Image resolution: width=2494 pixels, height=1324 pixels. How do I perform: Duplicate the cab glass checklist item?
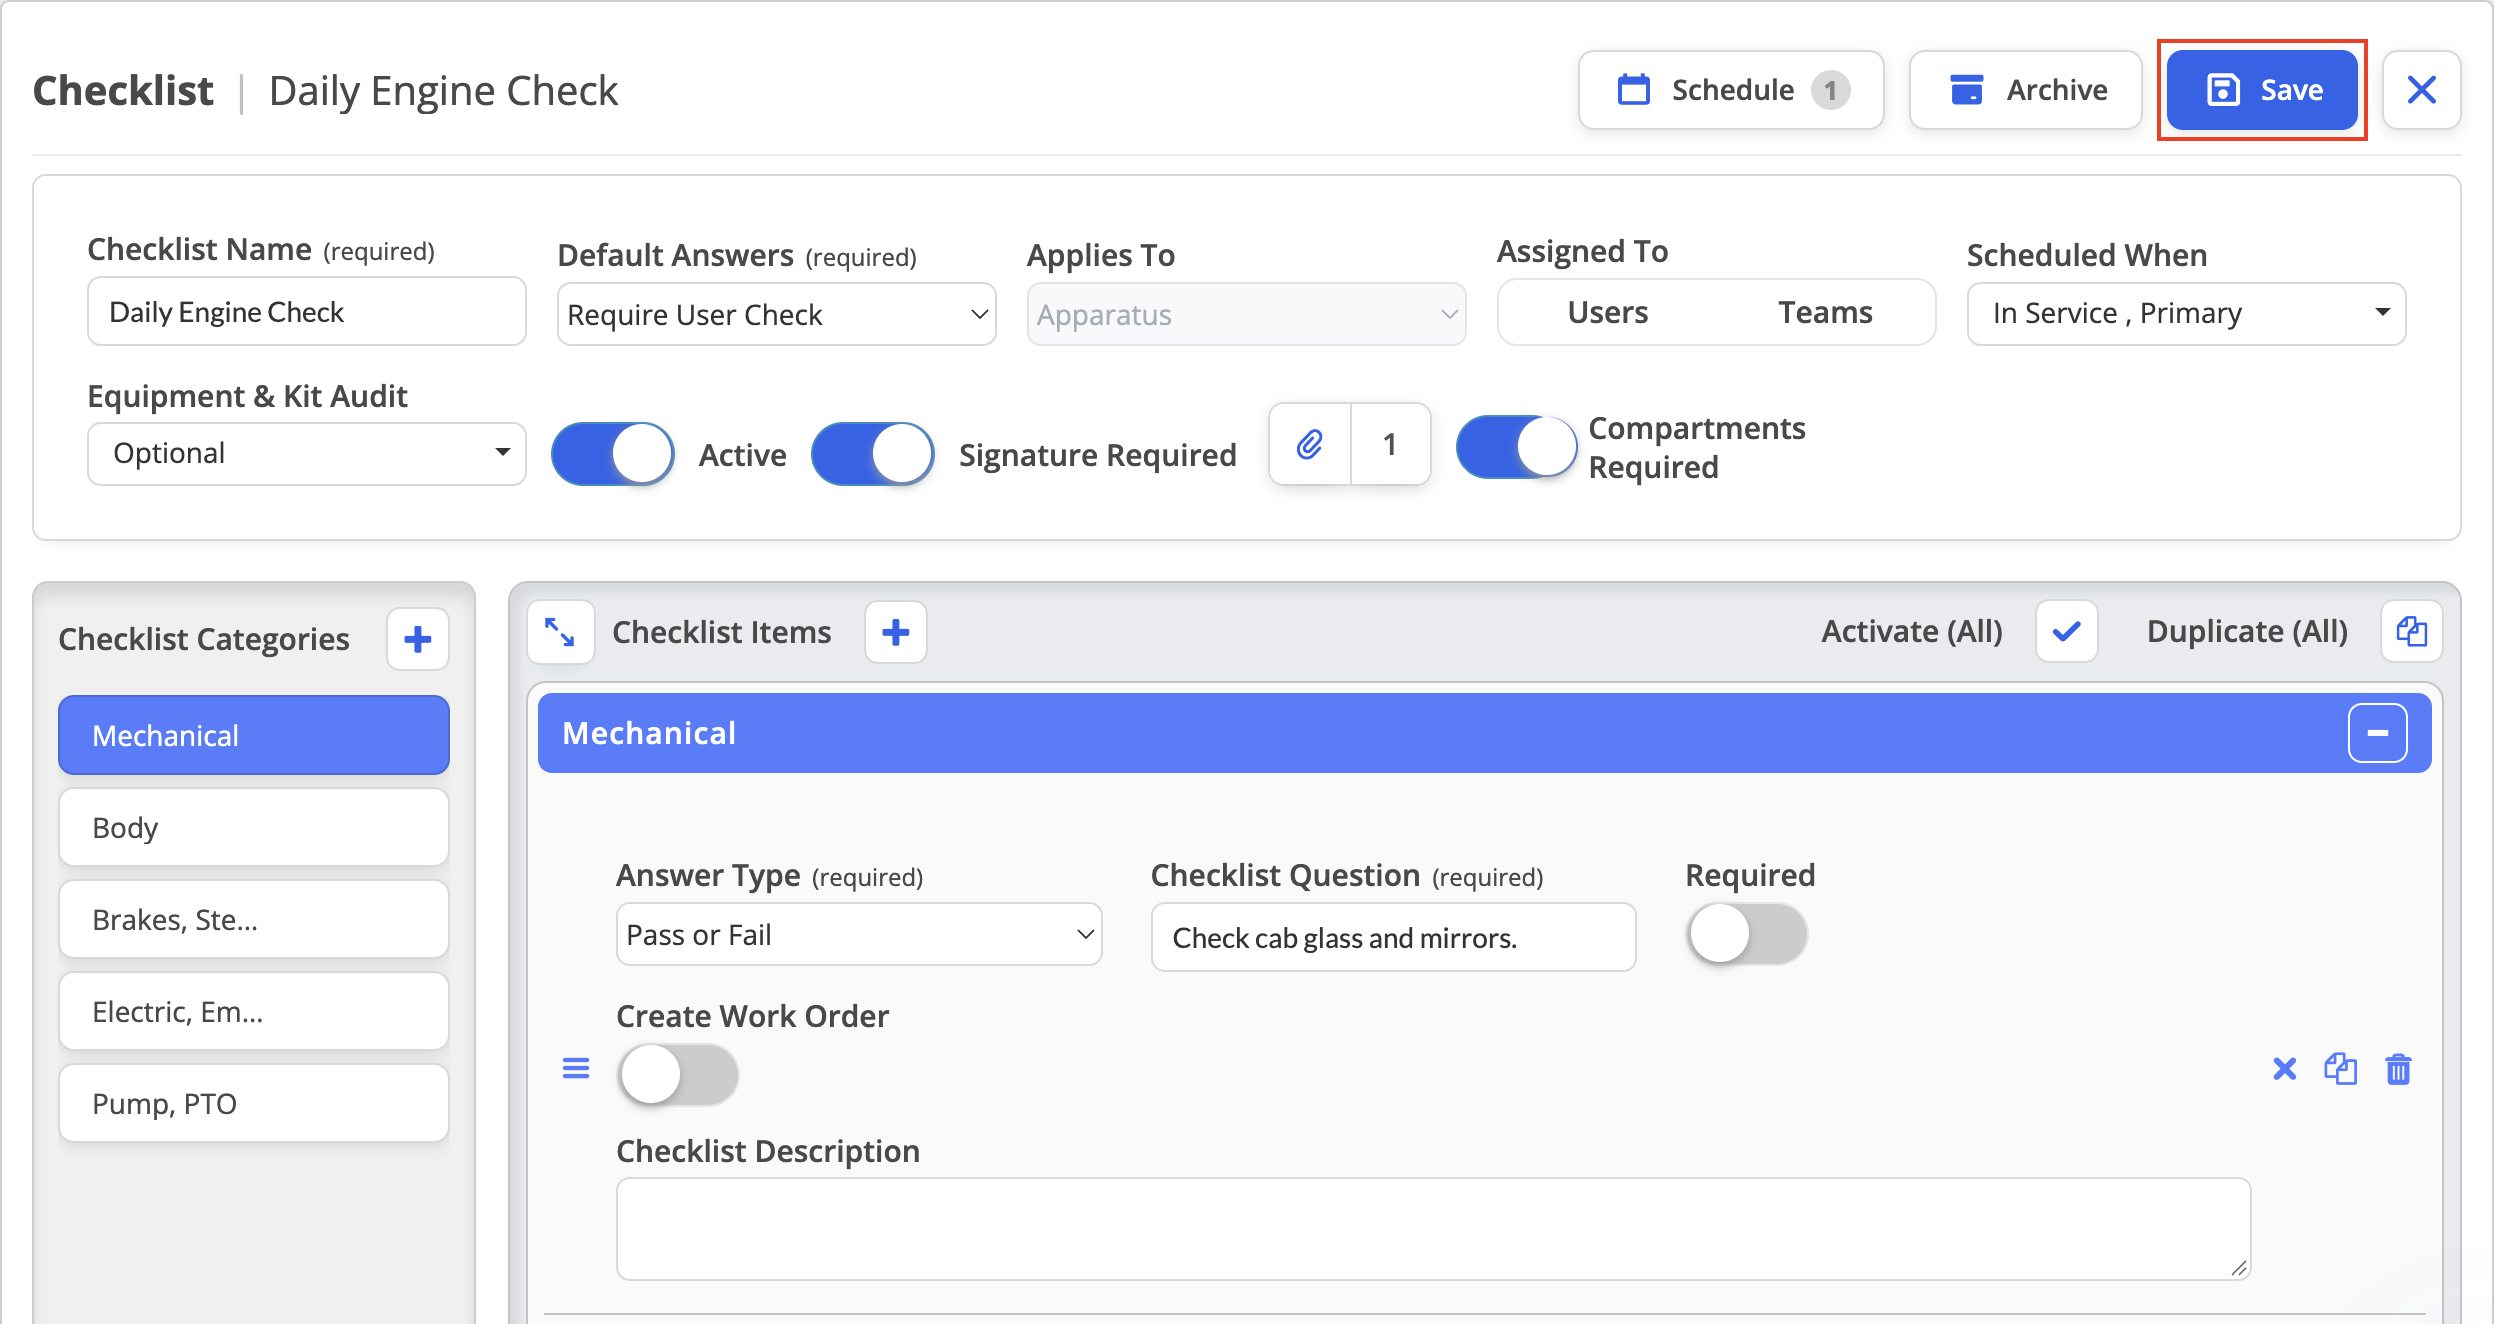2340,1069
